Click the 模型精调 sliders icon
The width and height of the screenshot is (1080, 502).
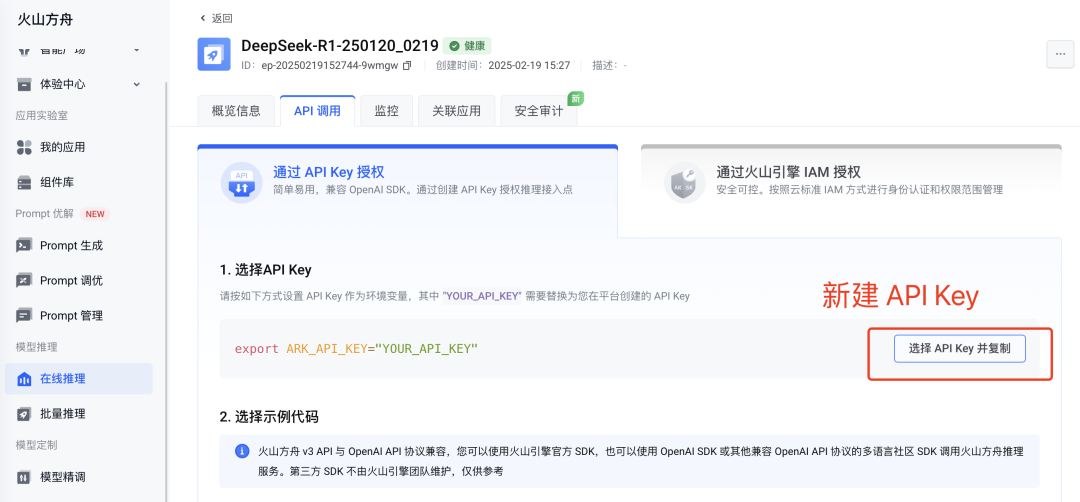[25, 477]
